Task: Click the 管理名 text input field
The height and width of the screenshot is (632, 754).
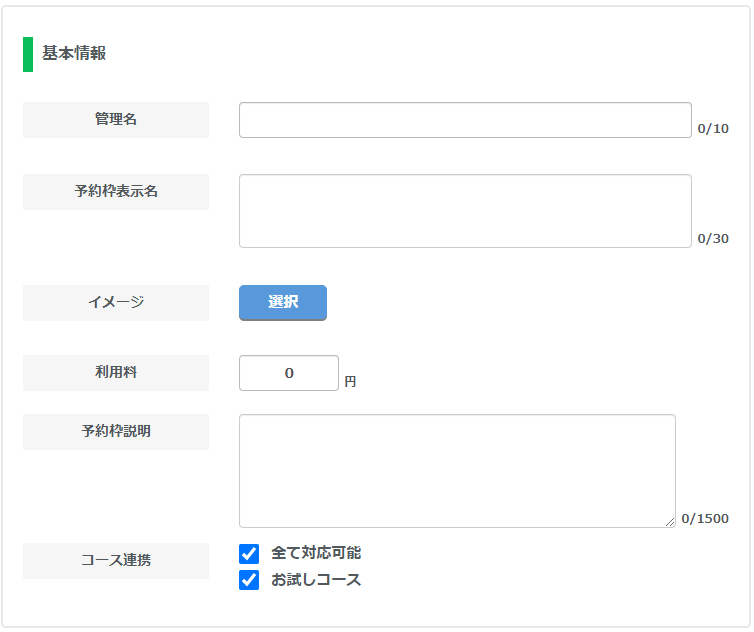Action: tap(465, 120)
